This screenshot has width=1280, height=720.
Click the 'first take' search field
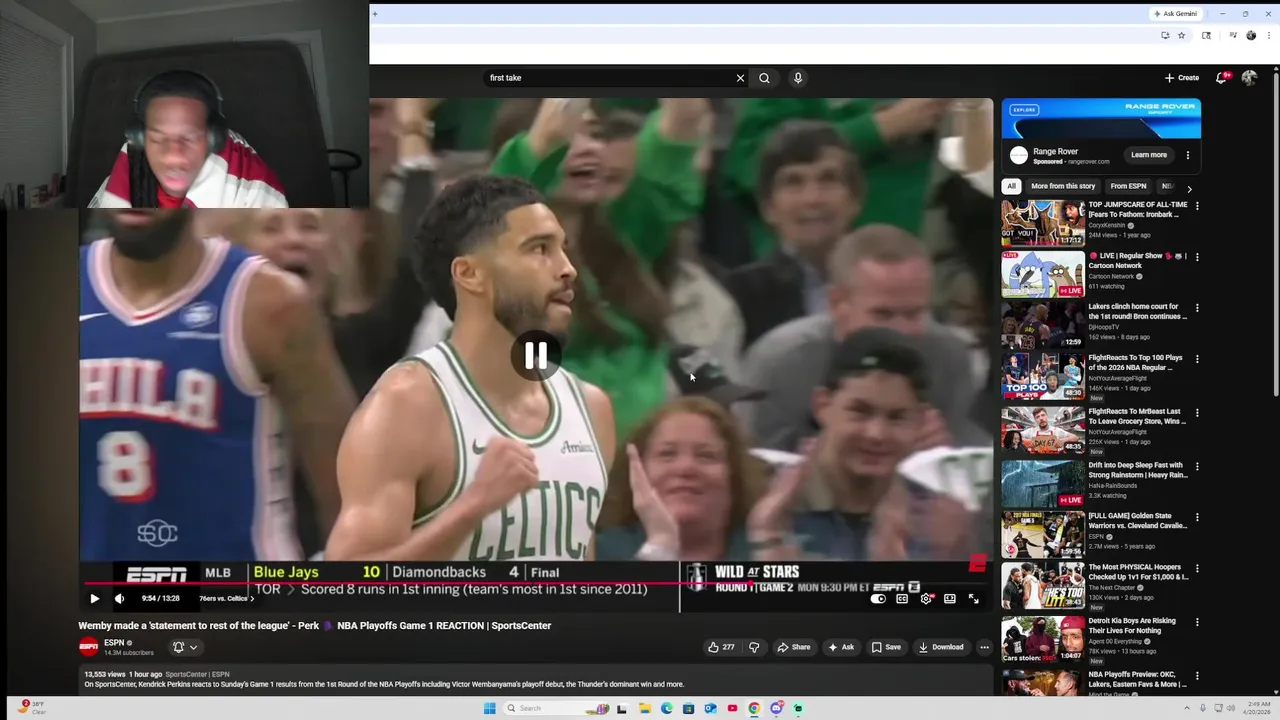coord(608,78)
